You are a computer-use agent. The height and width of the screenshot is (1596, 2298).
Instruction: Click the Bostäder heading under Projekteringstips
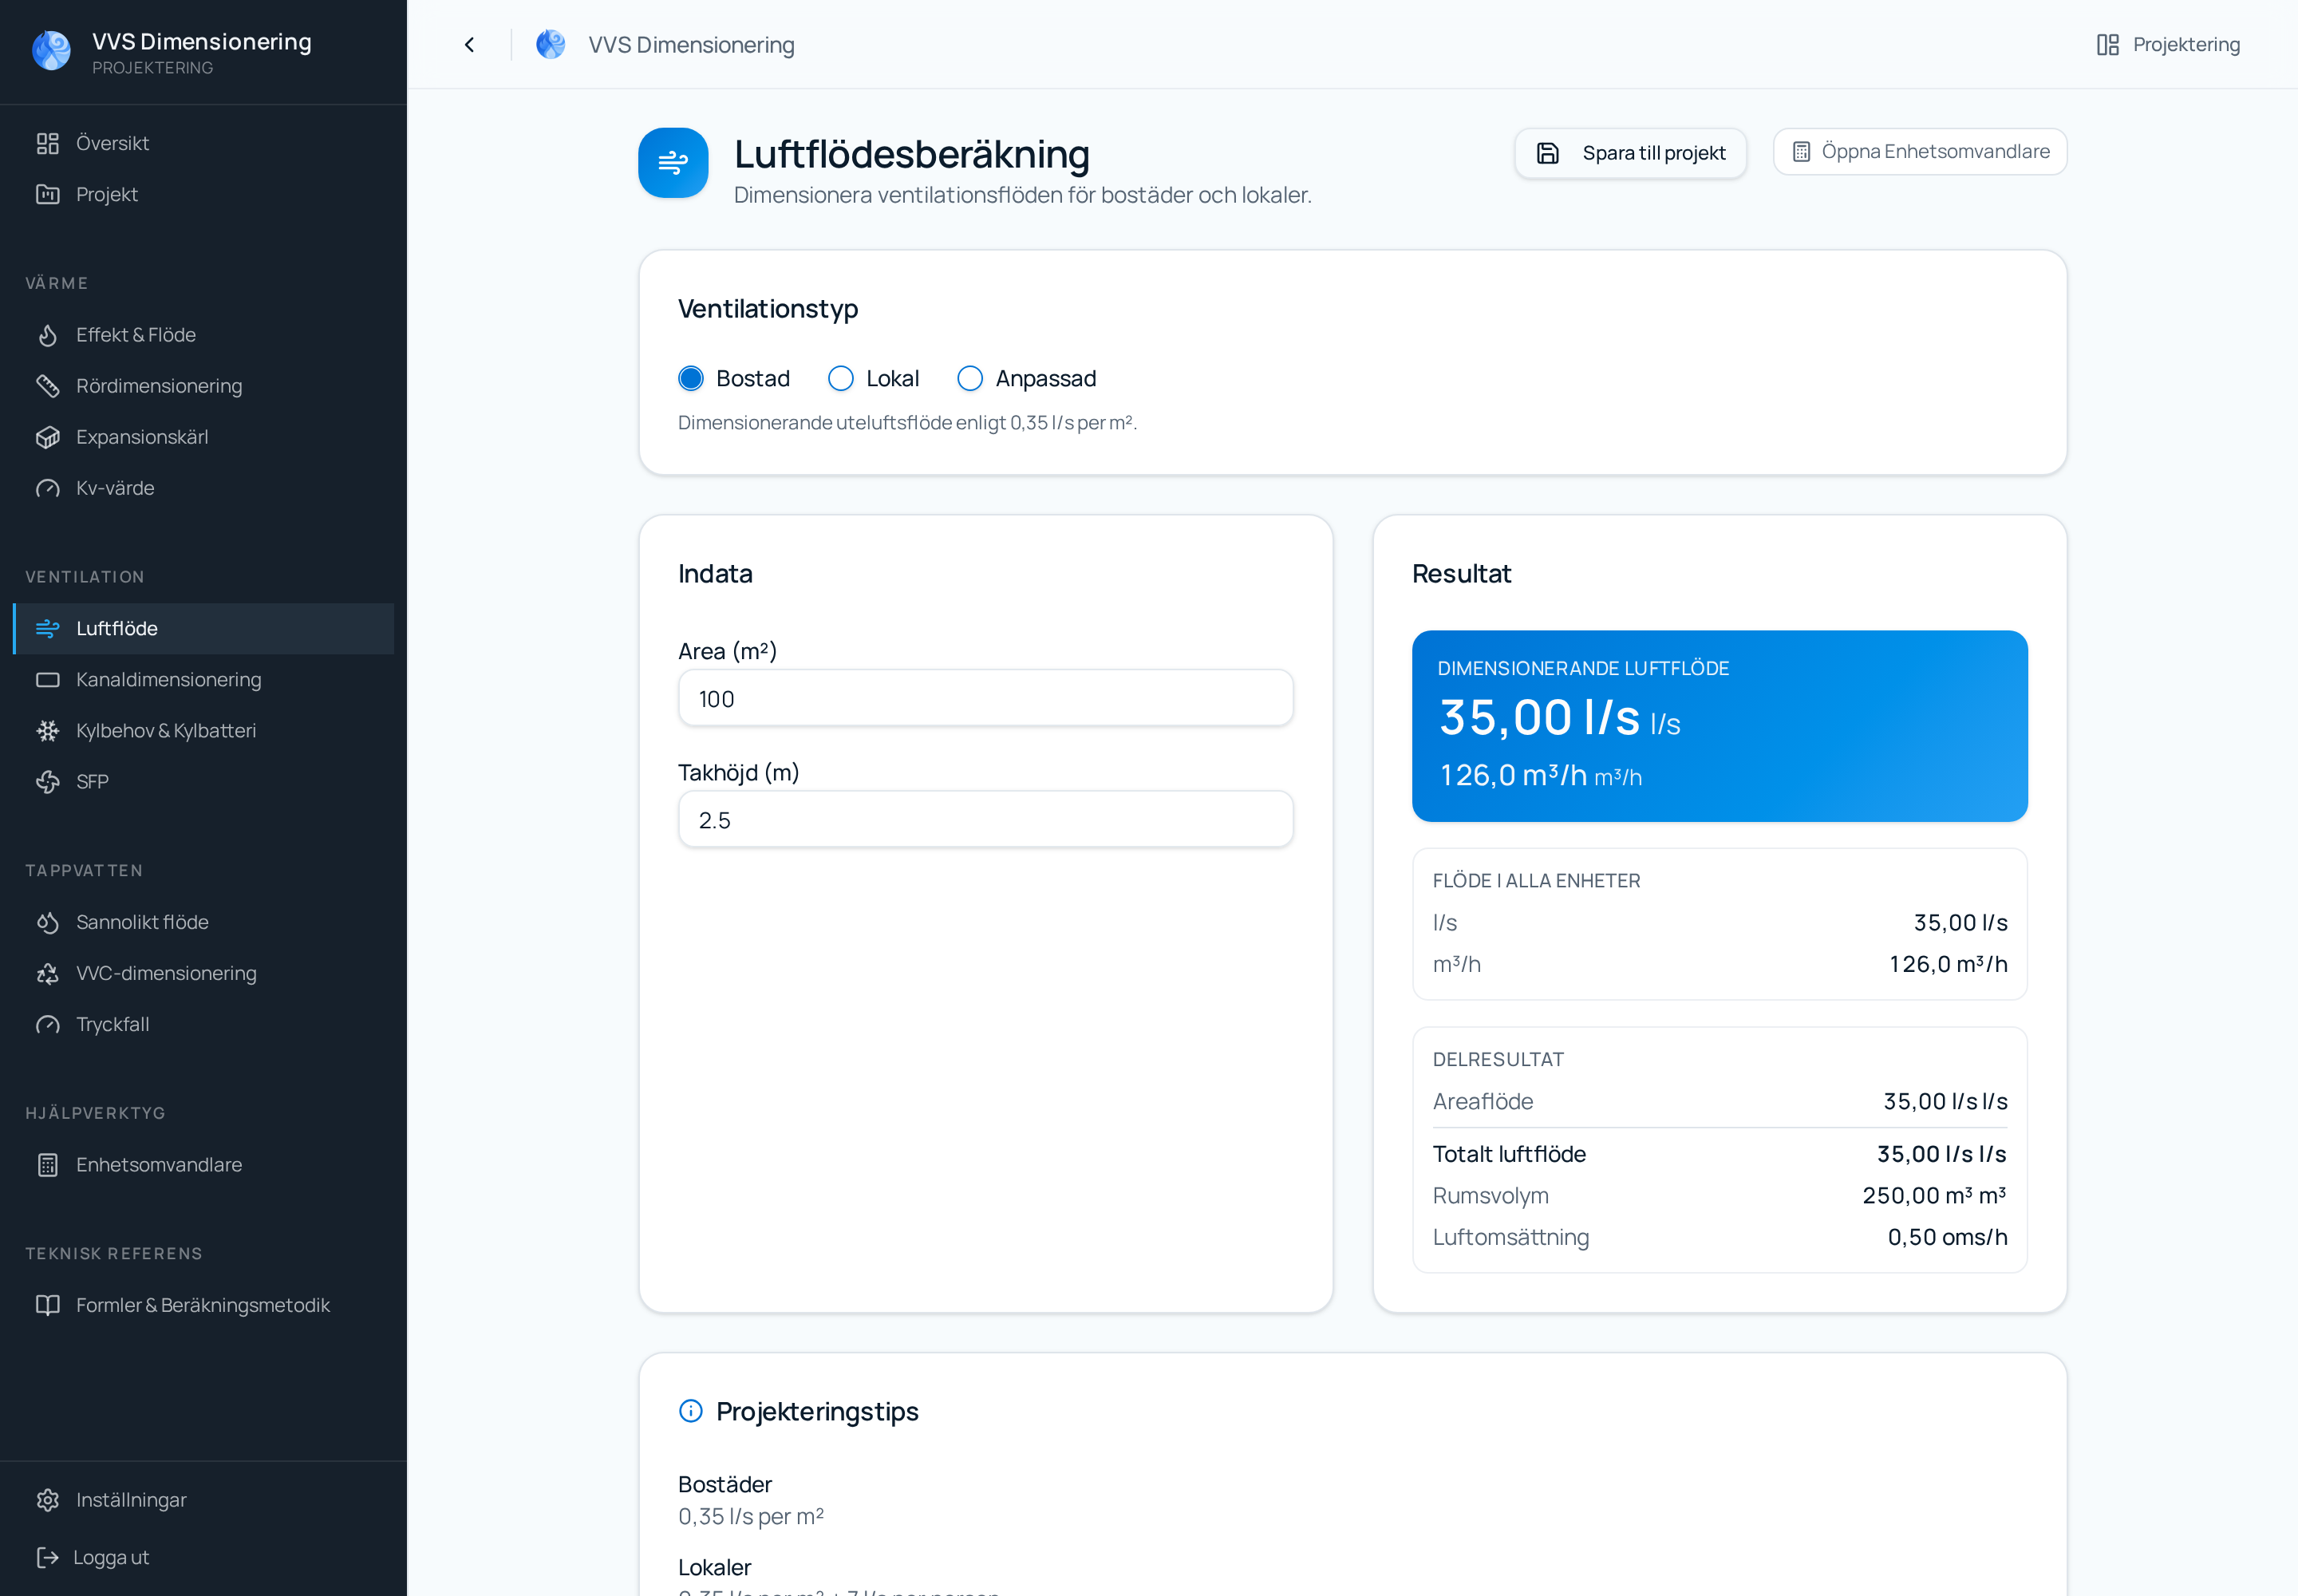point(725,1484)
